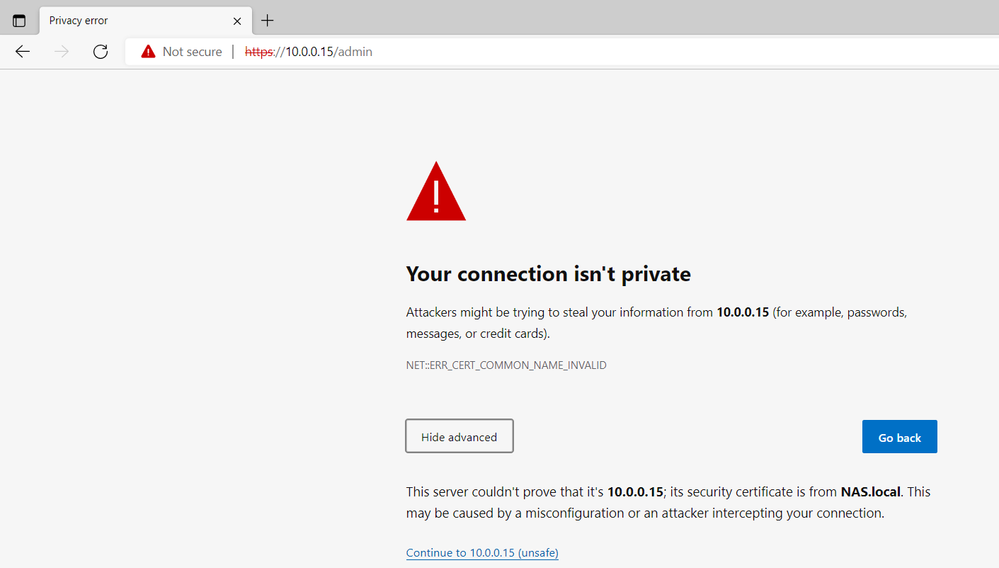Select the Privacy error tab
The width and height of the screenshot is (999, 568).
click(x=130, y=21)
